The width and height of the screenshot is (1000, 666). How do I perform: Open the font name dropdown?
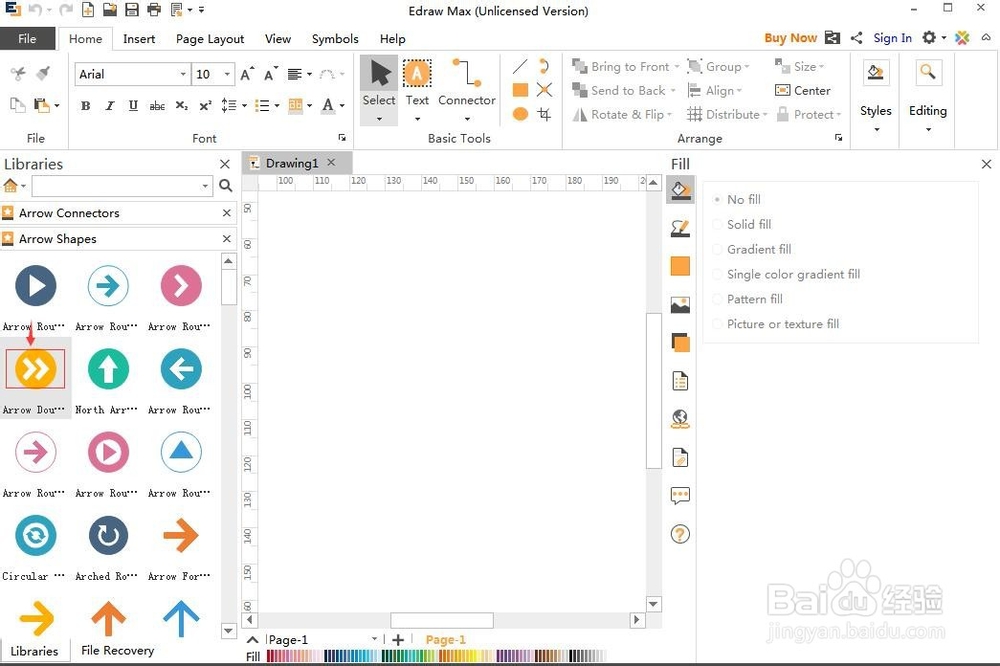[x=183, y=74]
